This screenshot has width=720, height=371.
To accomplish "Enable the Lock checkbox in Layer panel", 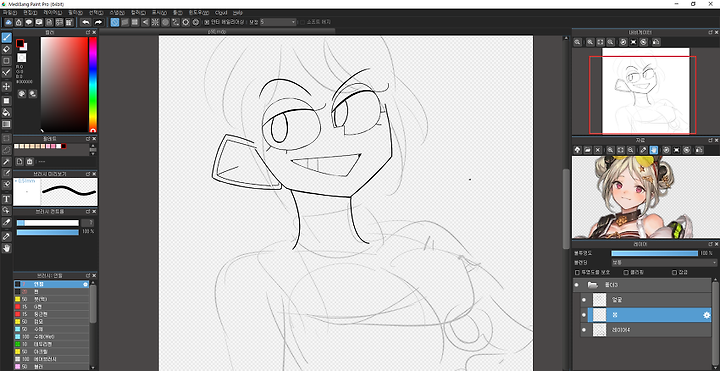I will 674,272.
